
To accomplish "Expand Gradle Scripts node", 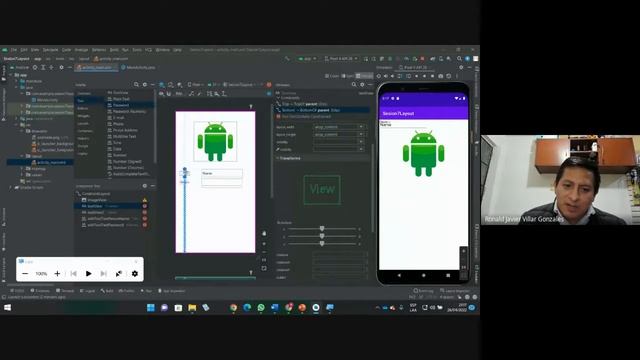I will click(11, 187).
